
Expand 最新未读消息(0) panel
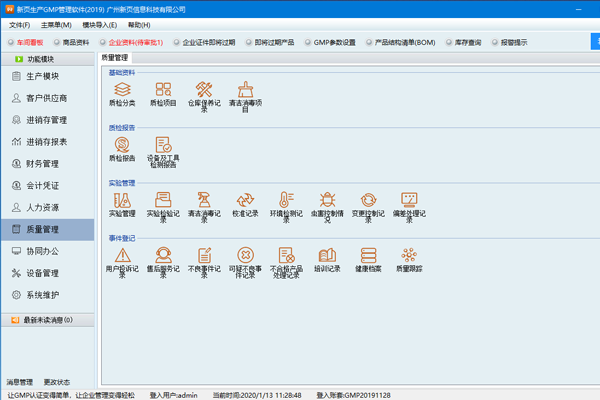coord(47,320)
